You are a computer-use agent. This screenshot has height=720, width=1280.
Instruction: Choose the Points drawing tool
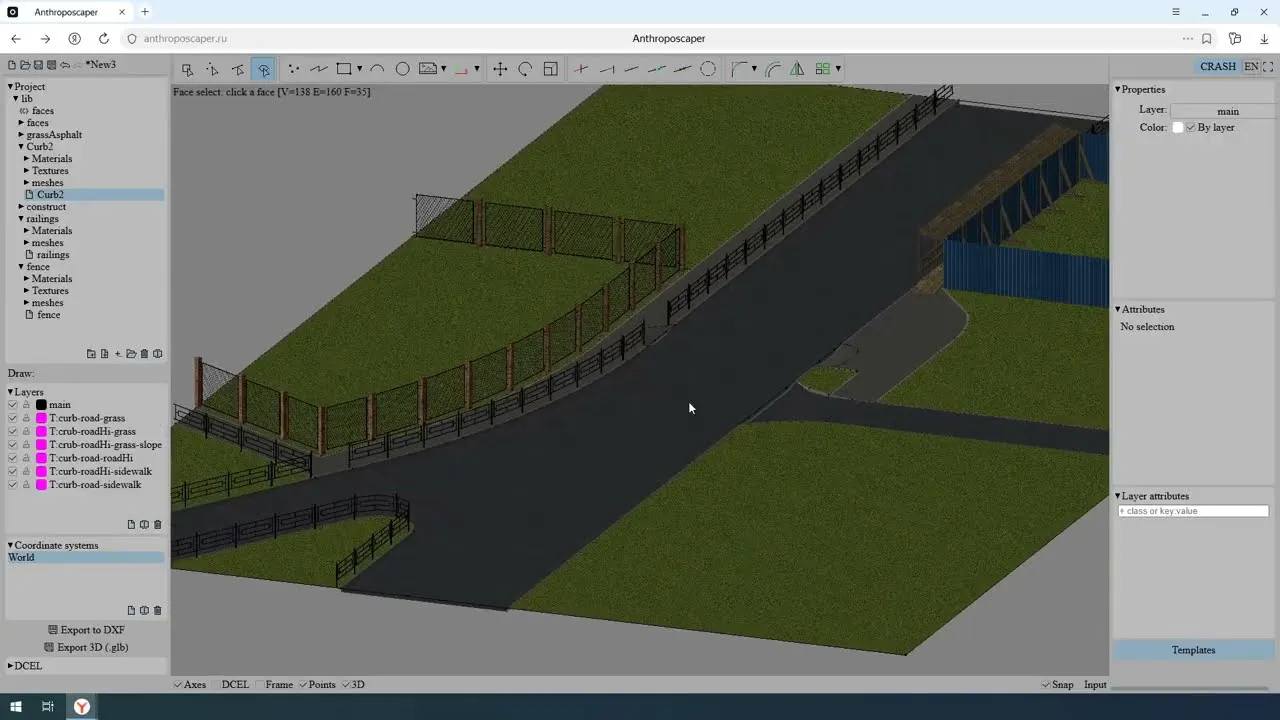pos(293,69)
